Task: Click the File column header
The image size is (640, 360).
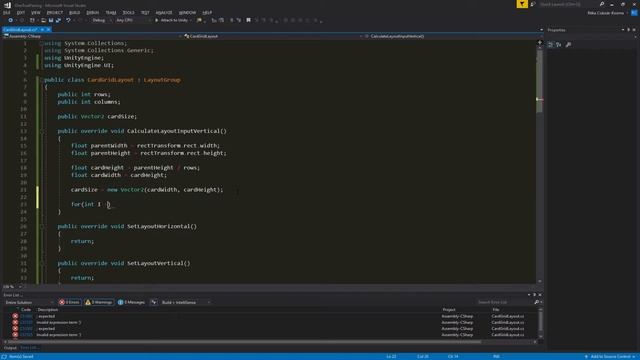Action: pyautogui.click(x=496, y=310)
